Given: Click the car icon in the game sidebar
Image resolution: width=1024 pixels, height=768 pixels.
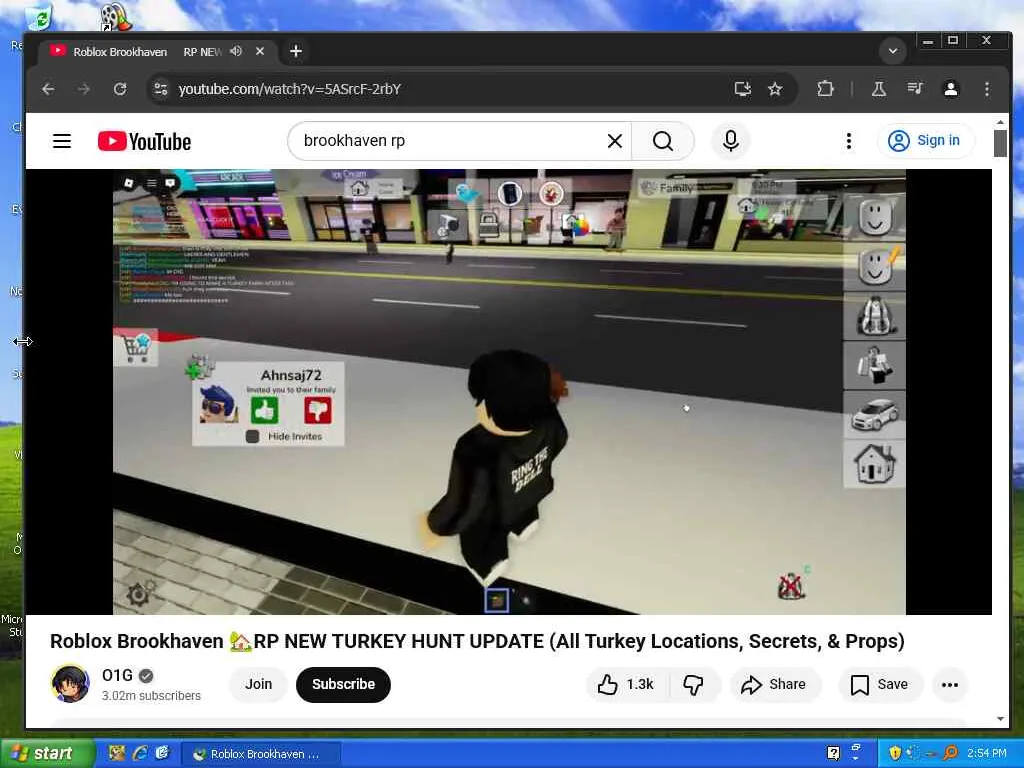Looking at the screenshot, I should (874, 415).
